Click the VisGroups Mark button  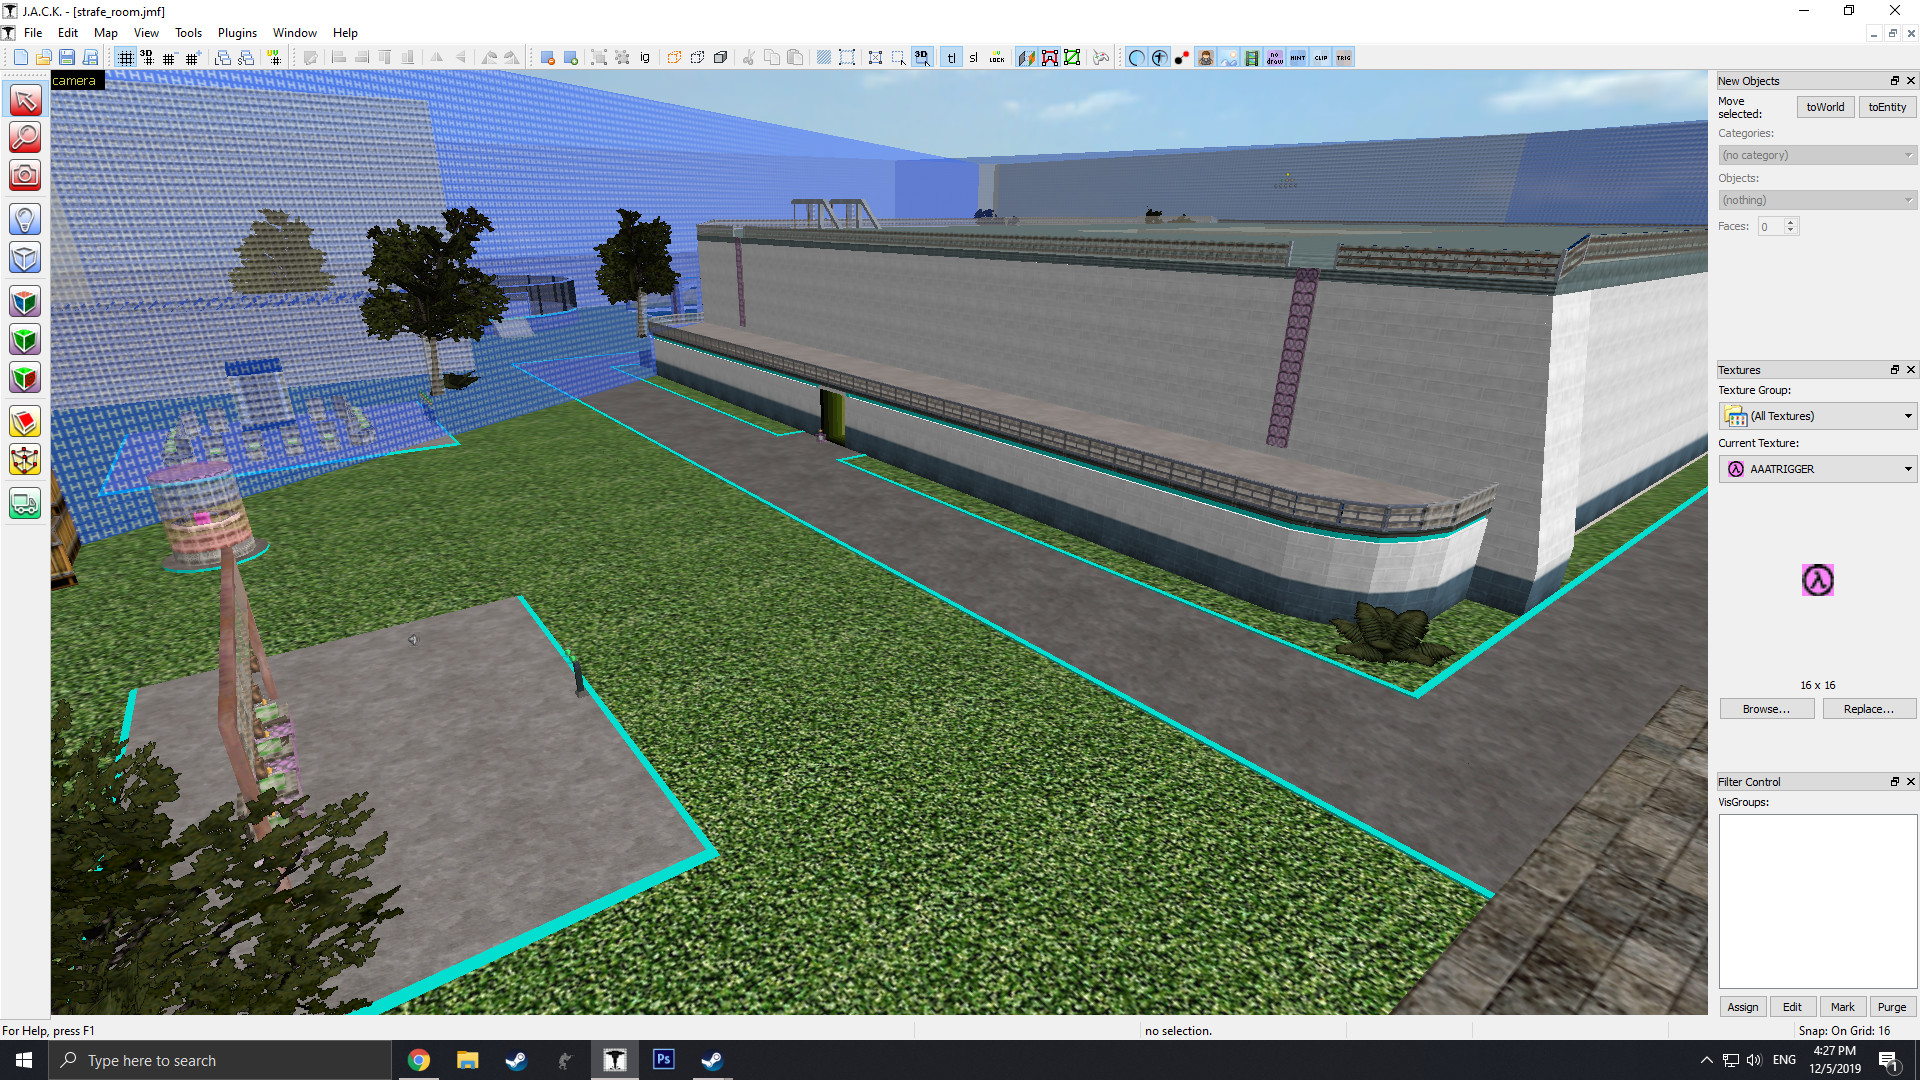click(x=1842, y=1007)
